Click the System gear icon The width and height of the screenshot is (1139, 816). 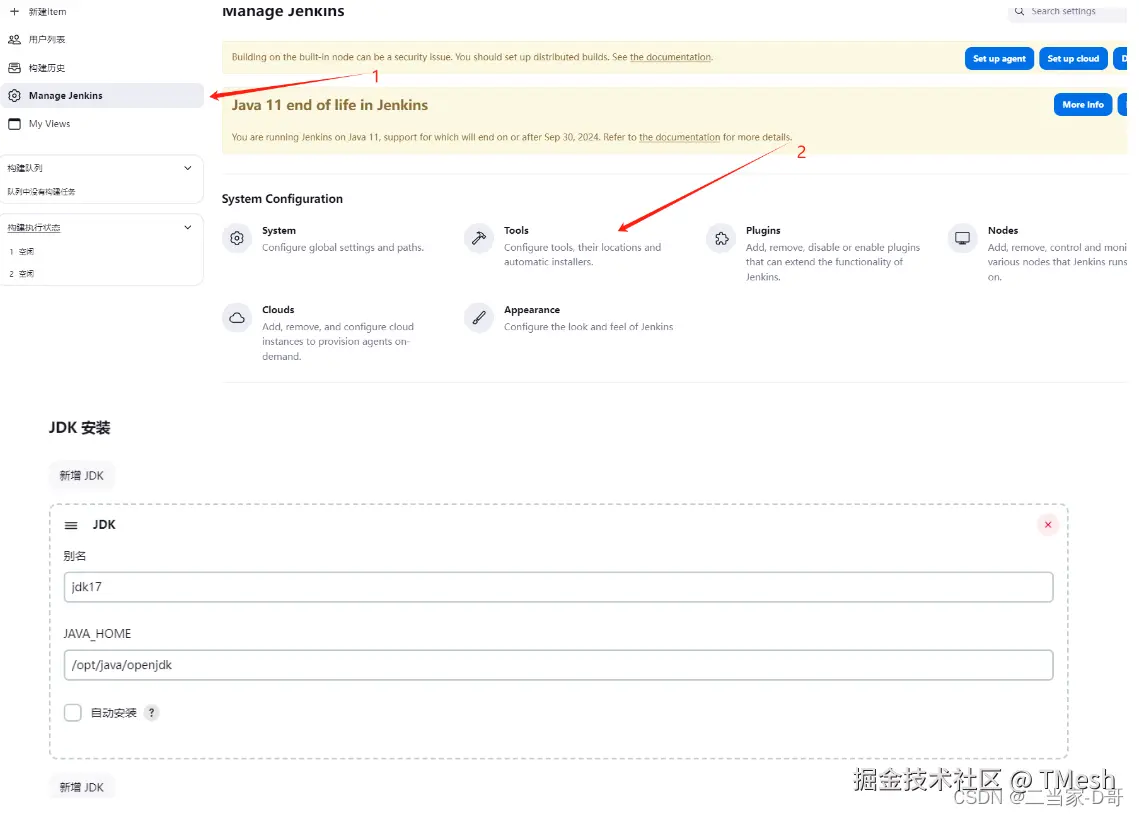pos(237,238)
